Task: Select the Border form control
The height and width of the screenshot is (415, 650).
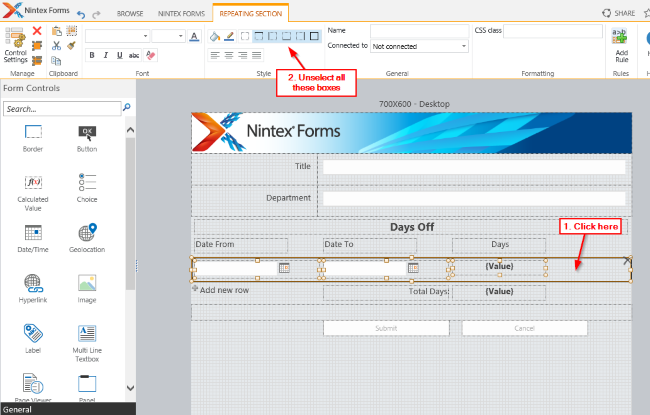Action: pyautogui.click(x=33, y=138)
